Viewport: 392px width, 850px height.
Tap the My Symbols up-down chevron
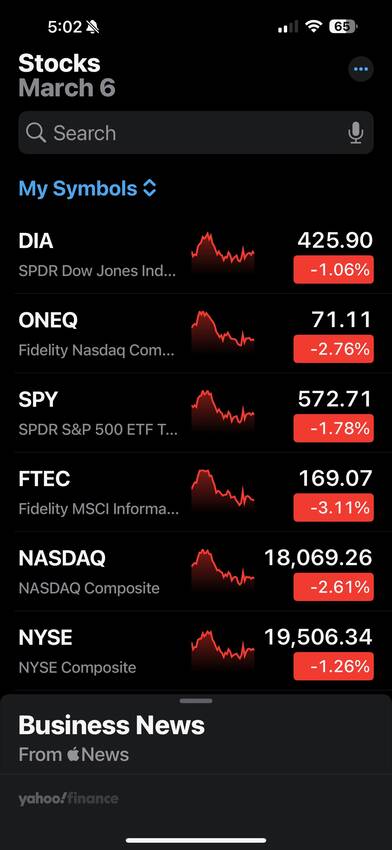point(149,189)
